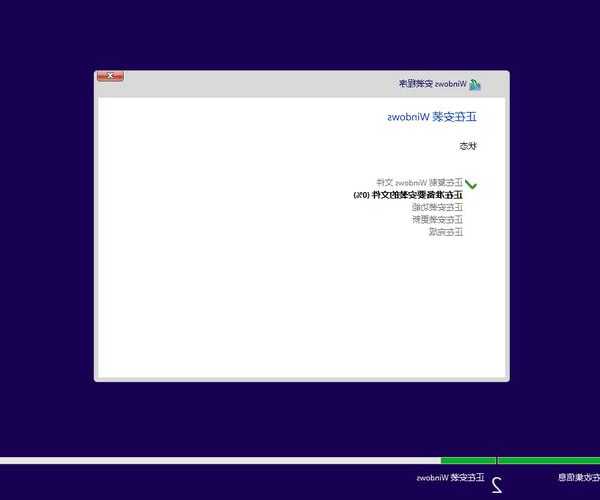Click the empty white area in setup dialog
This screenshot has height=500, width=600.
coord(250,300)
